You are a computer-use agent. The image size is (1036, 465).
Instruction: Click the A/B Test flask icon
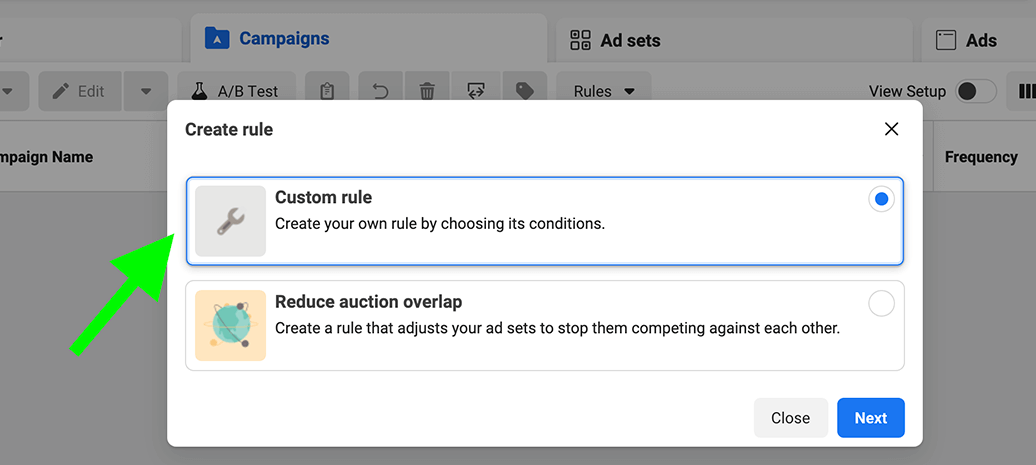[200, 91]
